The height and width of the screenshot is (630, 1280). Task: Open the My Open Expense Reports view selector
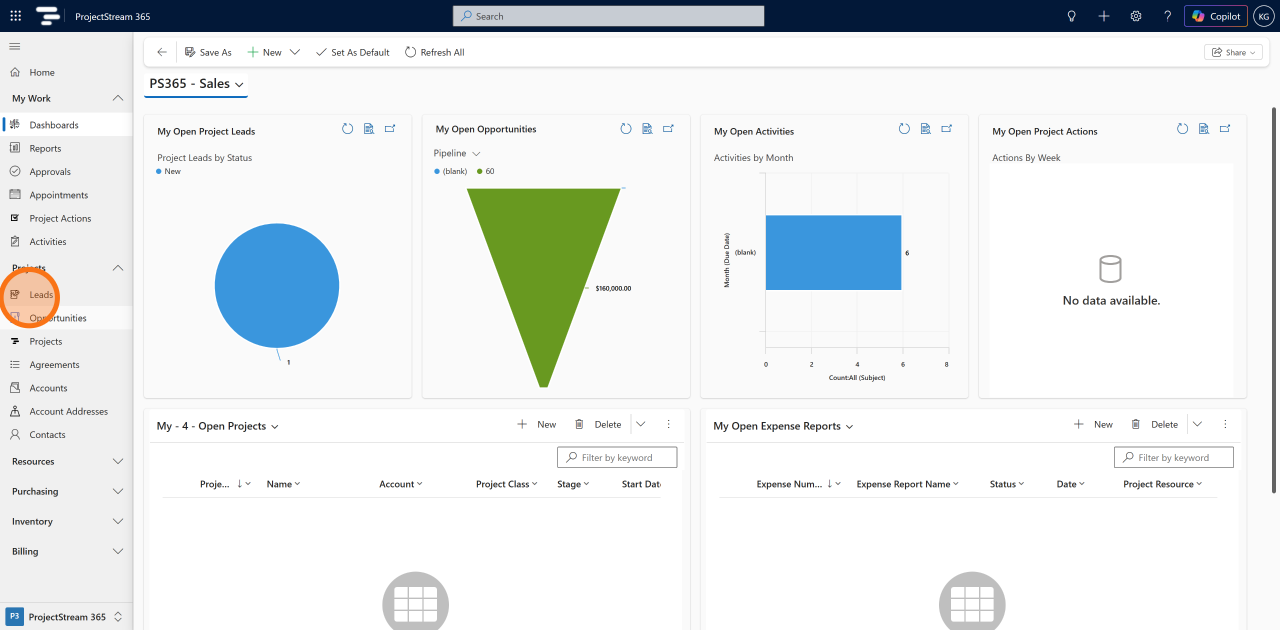pyautogui.click(x=783, y=426)
